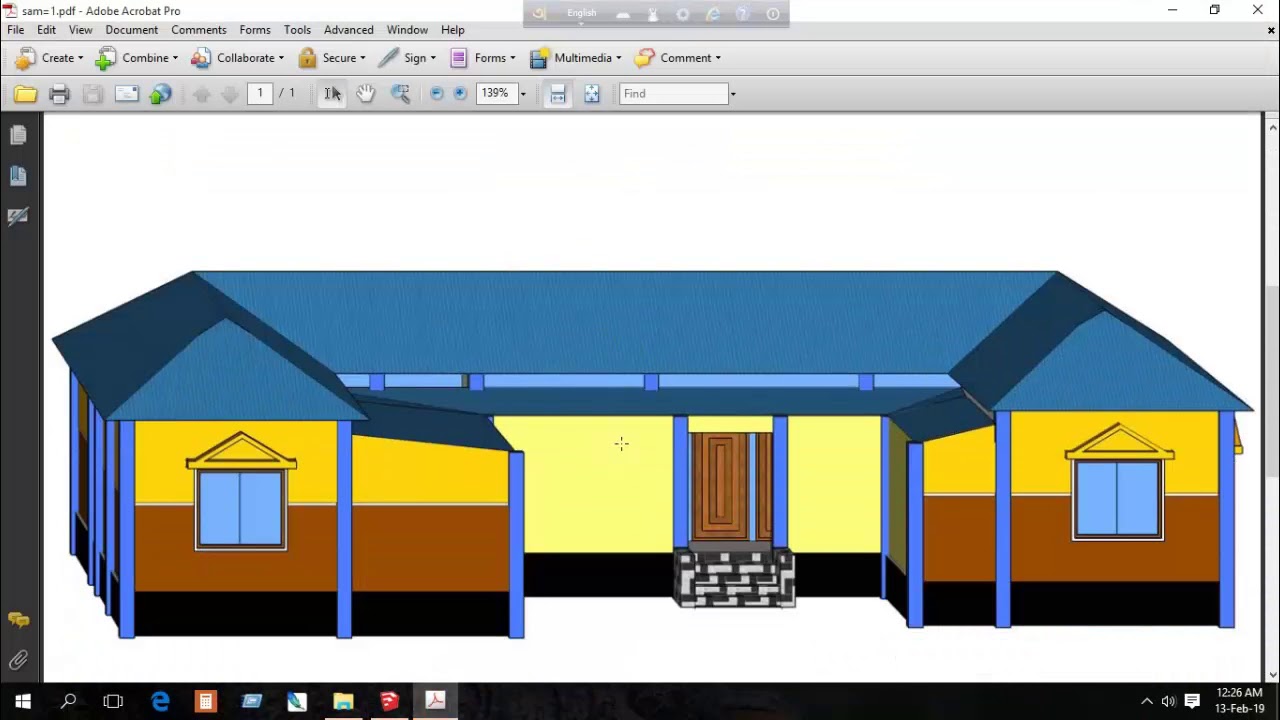Open the Combine task dropdown
Viewport: 1280px width, 720px height.
coord(137,58)
